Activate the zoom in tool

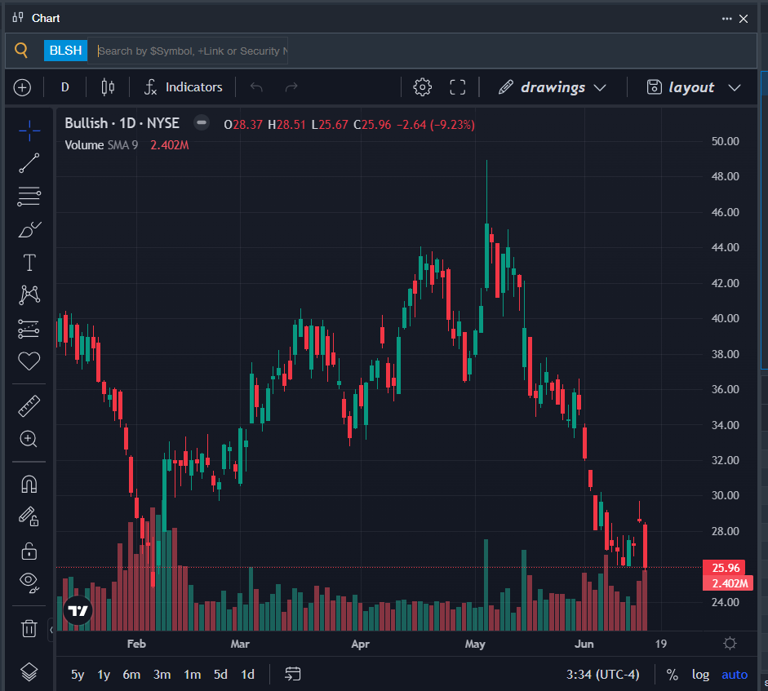click(28, 439)
